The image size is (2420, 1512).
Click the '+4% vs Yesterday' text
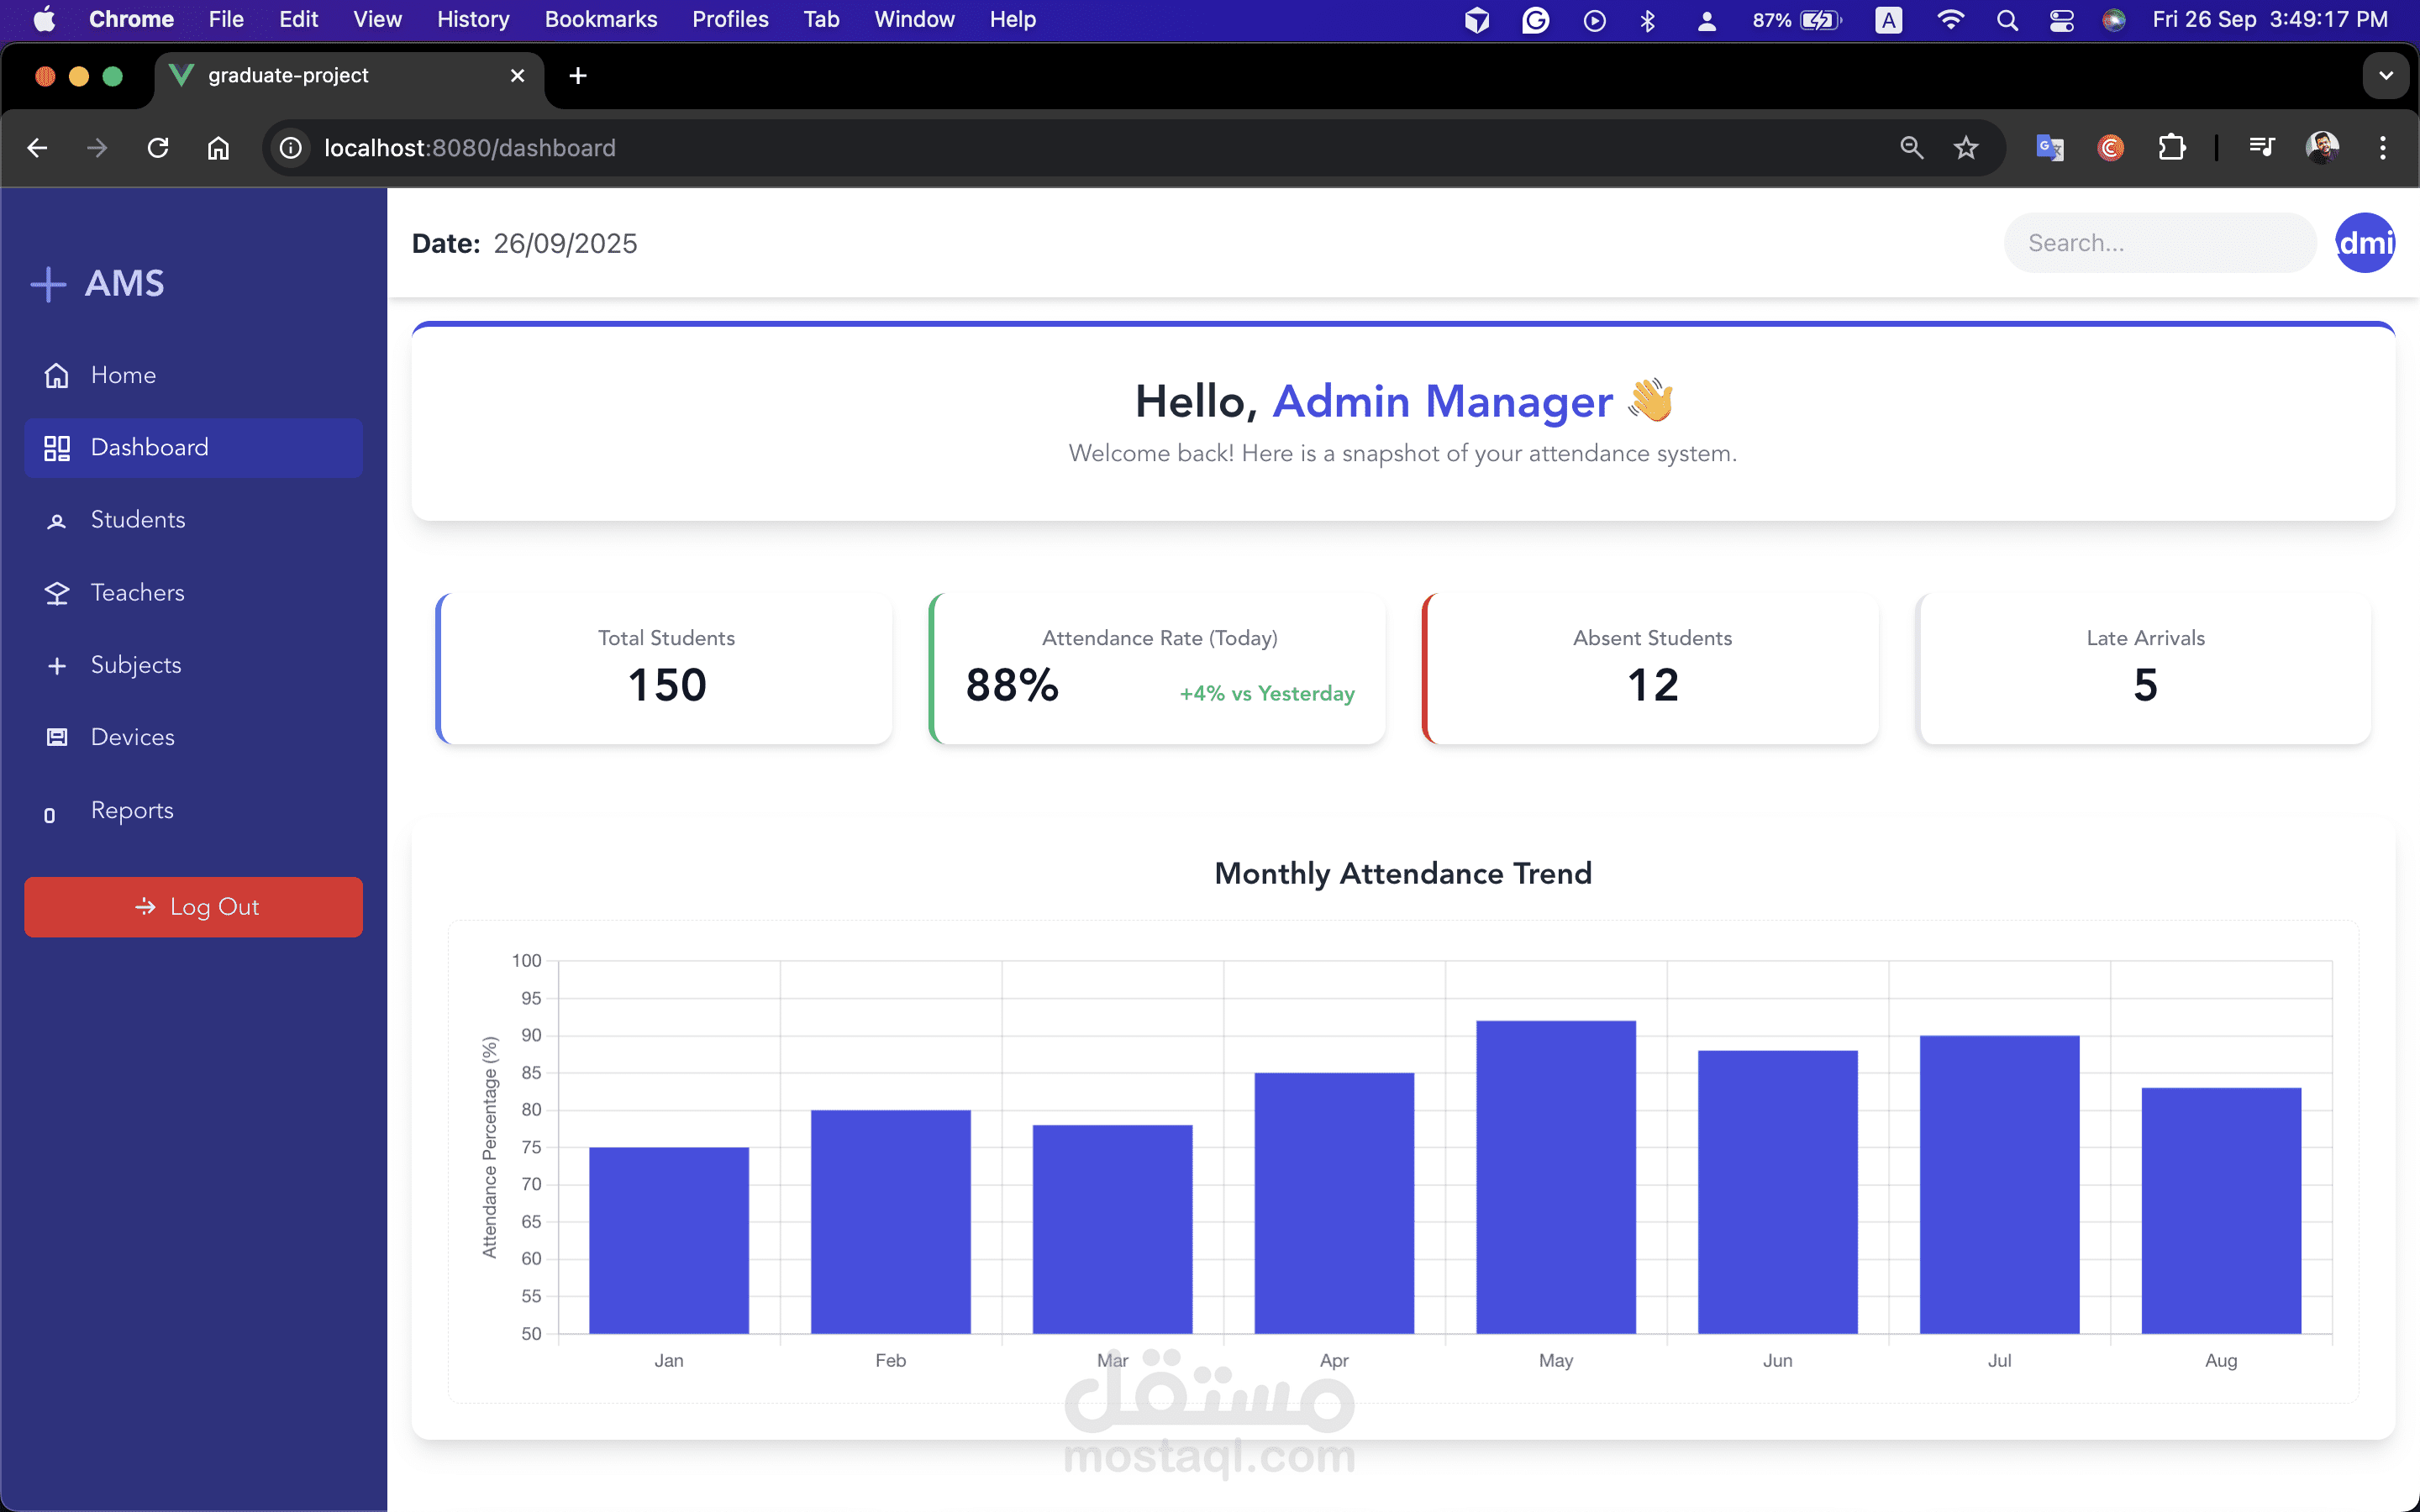point(1267,693)
